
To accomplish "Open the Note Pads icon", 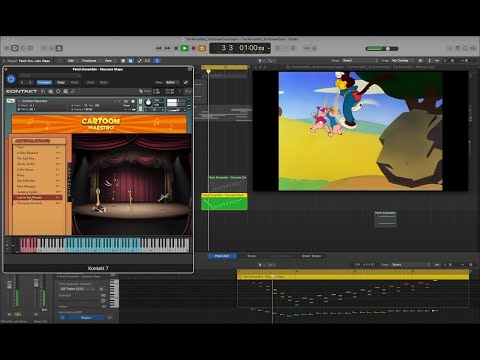I will (458, 49).
